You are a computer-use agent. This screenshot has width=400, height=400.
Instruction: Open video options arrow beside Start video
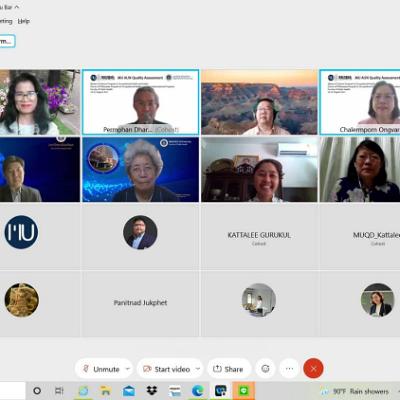pos(198,369)
